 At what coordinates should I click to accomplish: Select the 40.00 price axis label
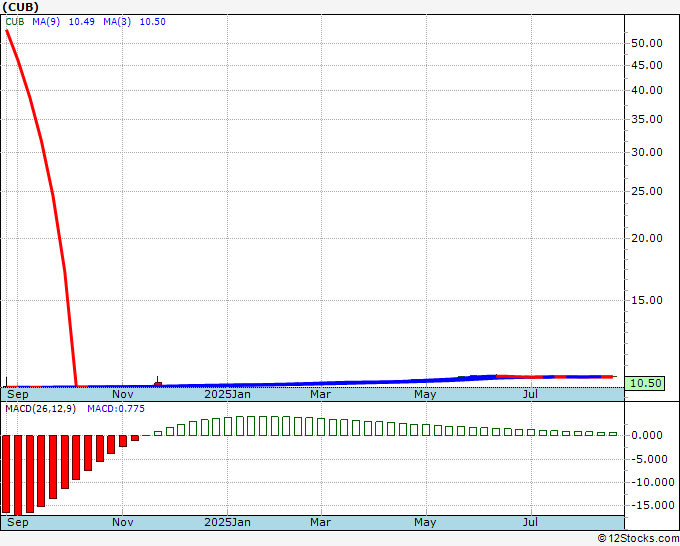(x=647, y=90)
